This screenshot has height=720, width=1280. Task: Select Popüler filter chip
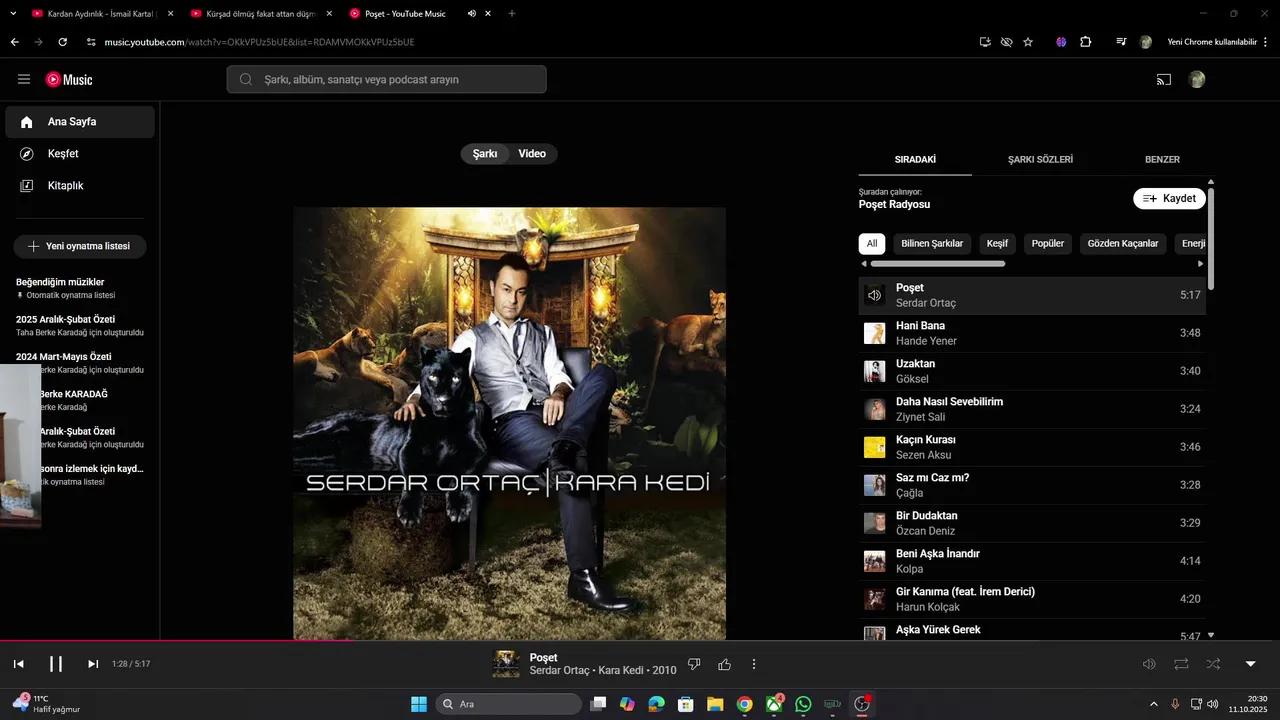pyautogui.click(x=1048, y=243)
